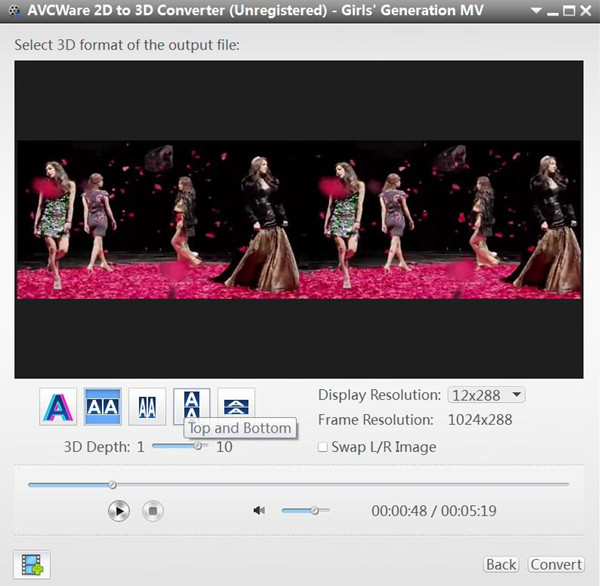Click the AVCWare app icon in title bar
The width and height of the screenshot is (600, 586).
(x=15, y=10)
